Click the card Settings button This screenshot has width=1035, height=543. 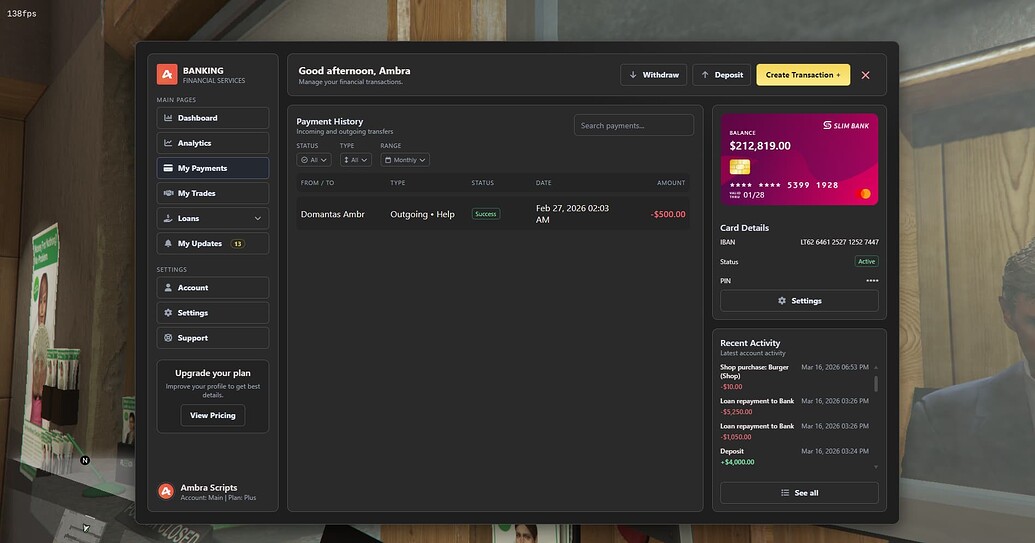tap(799, 301)
